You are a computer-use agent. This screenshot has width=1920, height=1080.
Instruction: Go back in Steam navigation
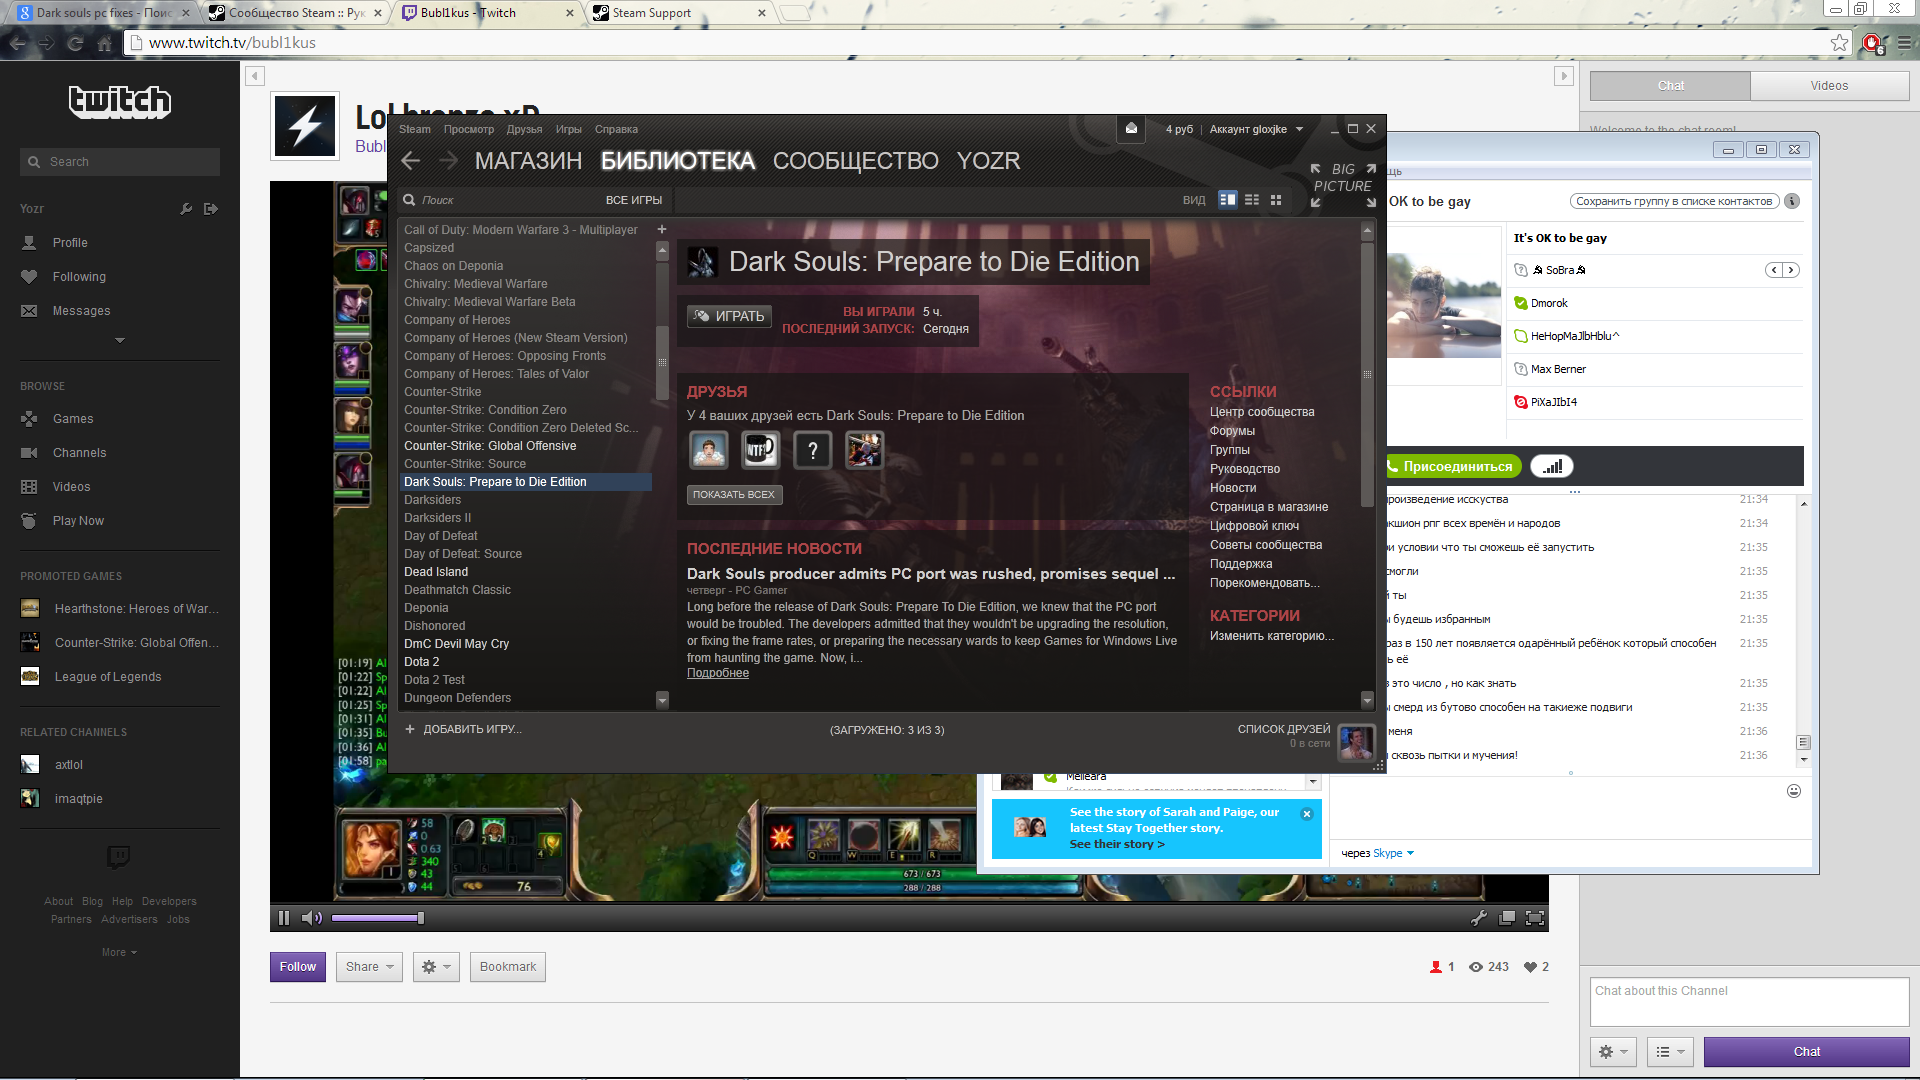pos(410,161)
